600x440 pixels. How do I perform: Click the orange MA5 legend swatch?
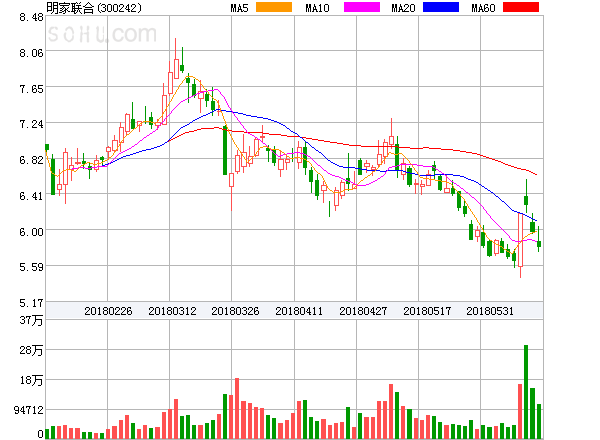pyautogui.click(x=274, y=7)
